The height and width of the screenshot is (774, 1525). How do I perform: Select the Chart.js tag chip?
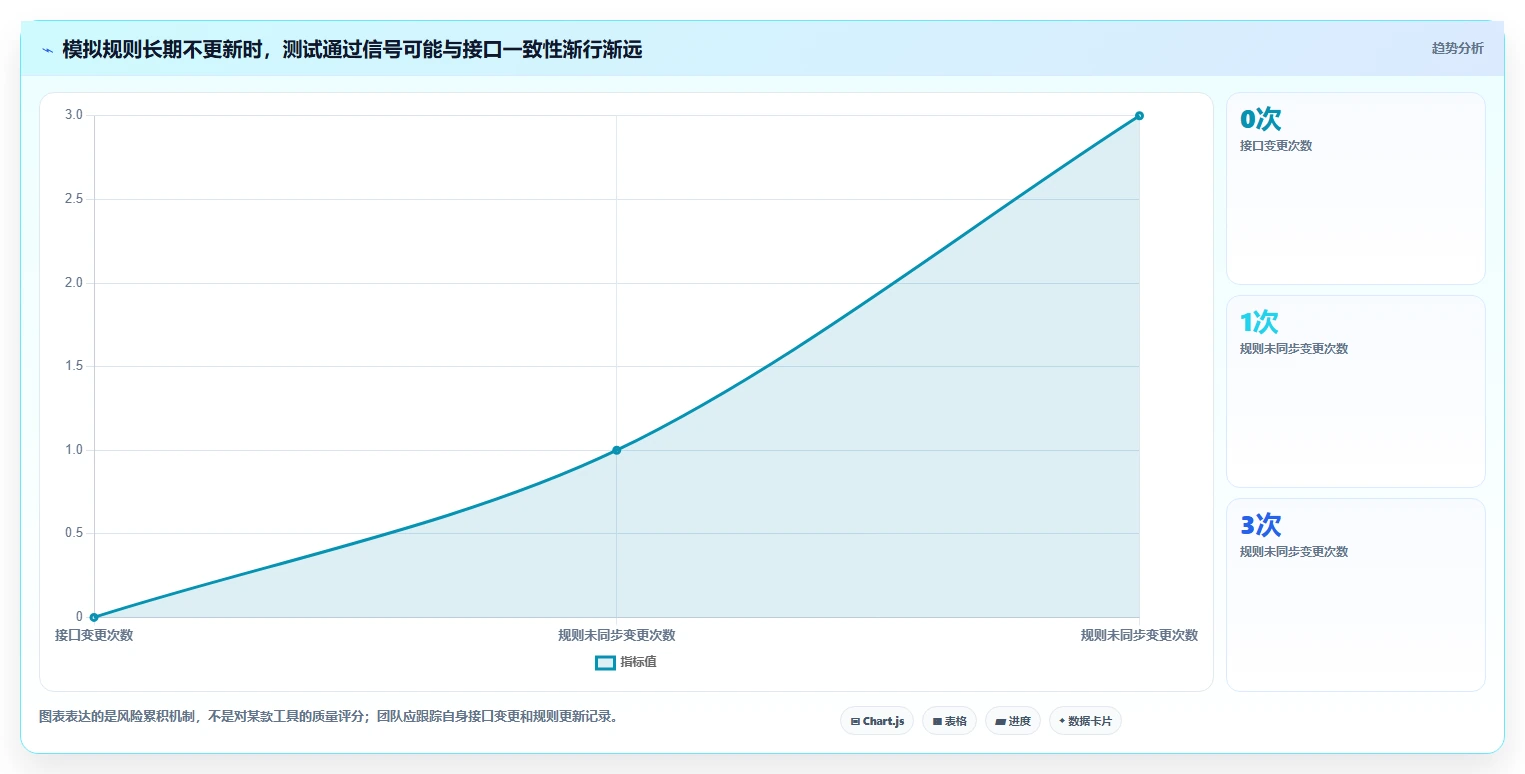coord(877,721)
